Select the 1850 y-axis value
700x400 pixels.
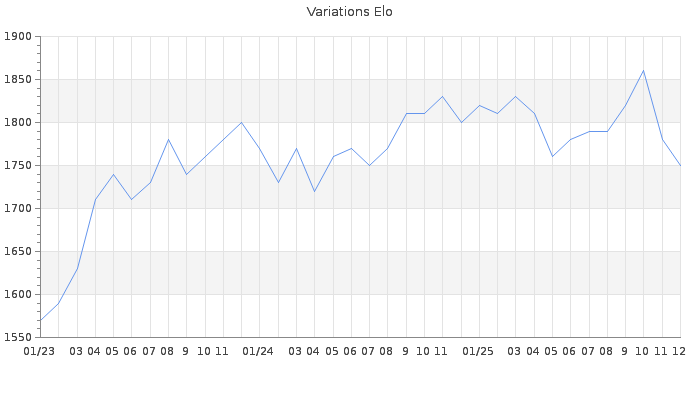pyautogui.click(x=17, y=80)
